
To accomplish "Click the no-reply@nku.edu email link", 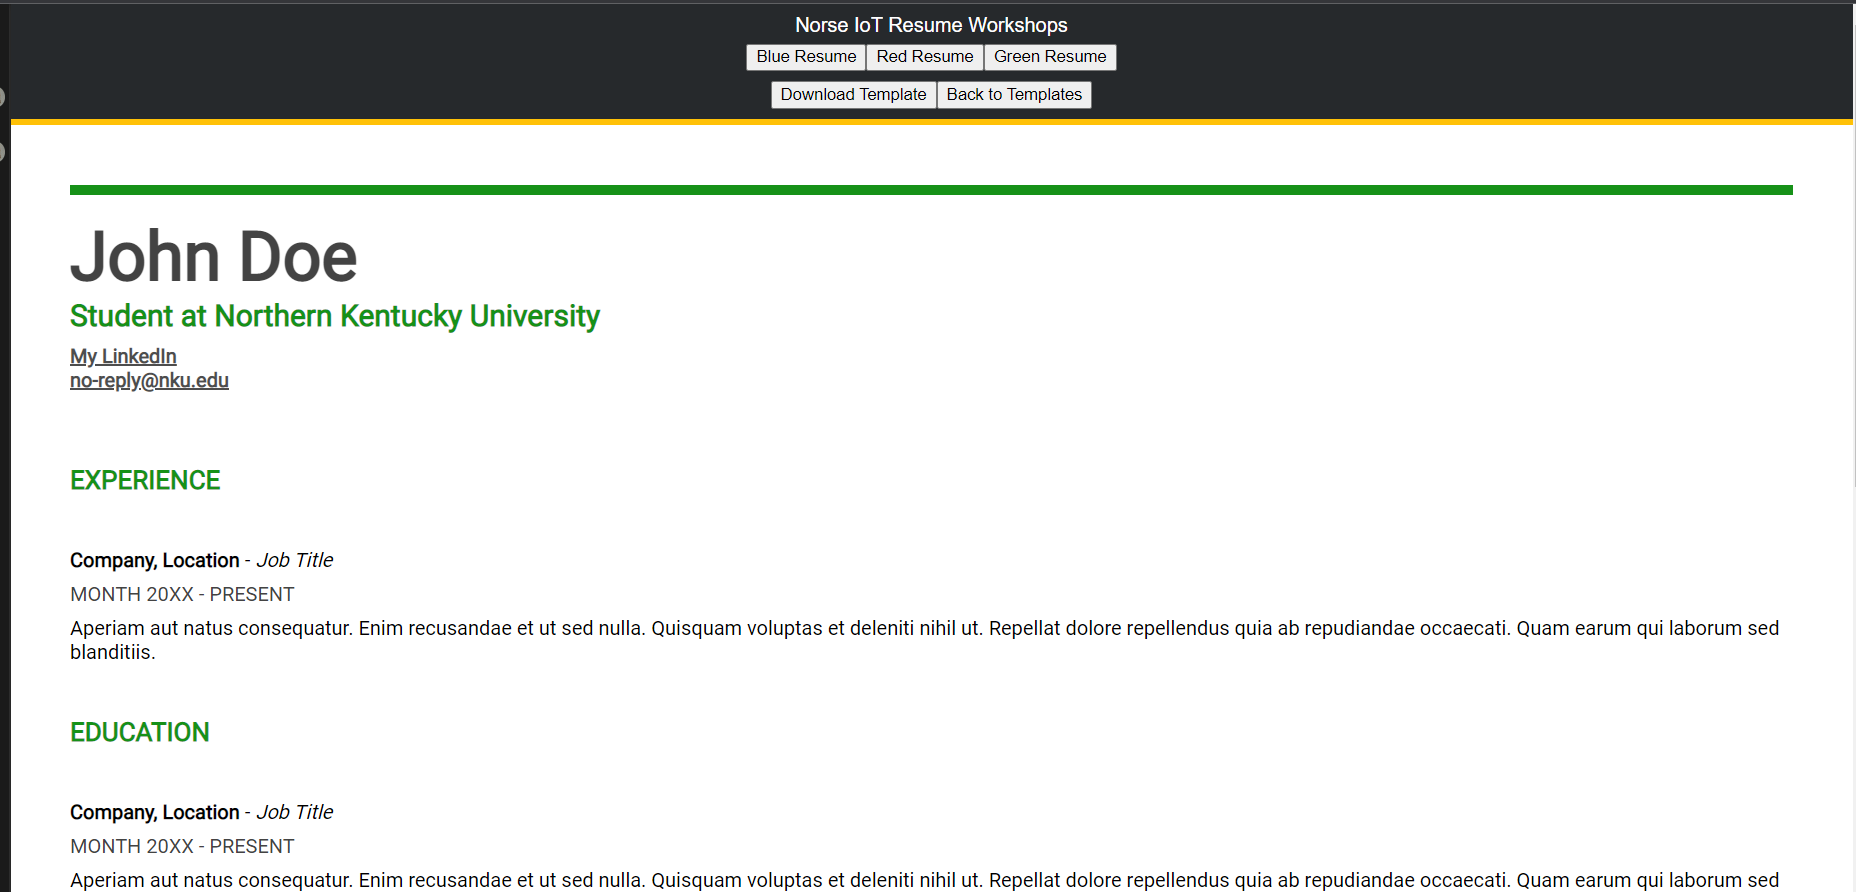I will point(149,381).
